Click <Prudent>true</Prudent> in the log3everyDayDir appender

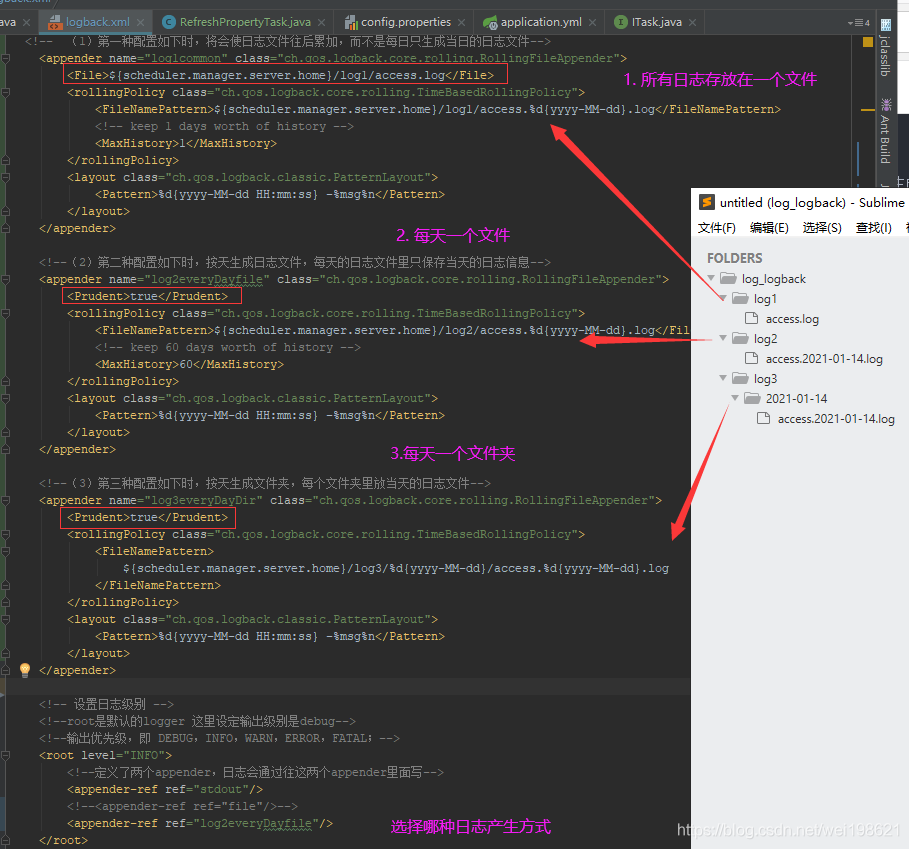point(147,518)
